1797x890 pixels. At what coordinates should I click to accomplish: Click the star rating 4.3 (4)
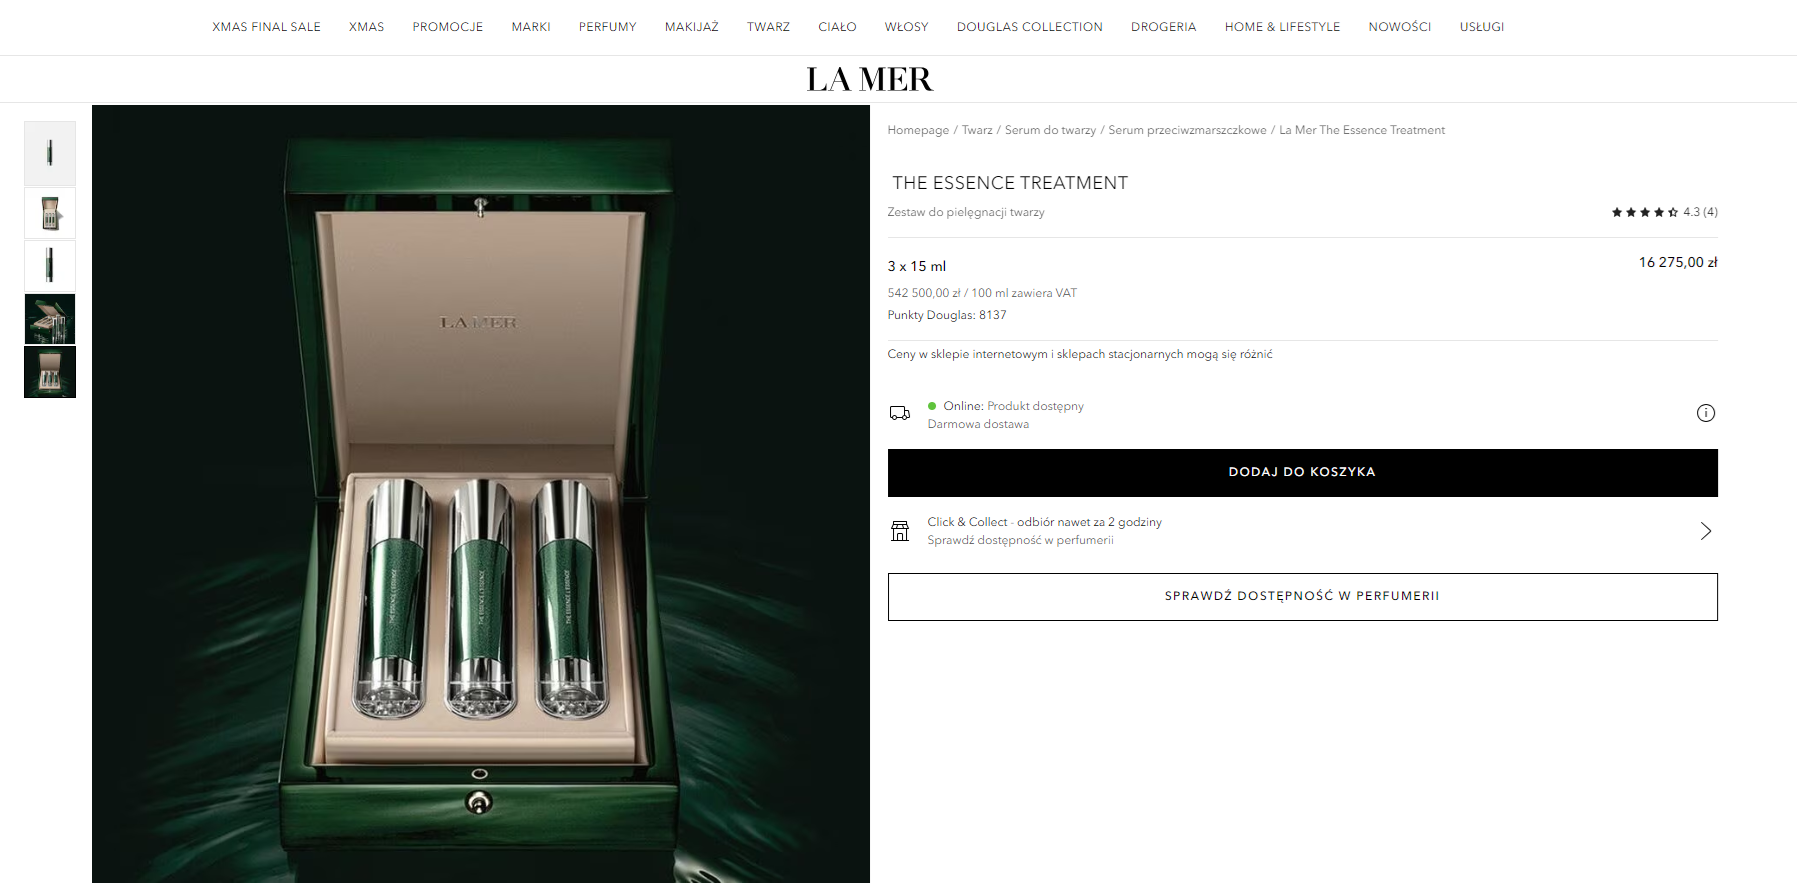(1664, 212)
